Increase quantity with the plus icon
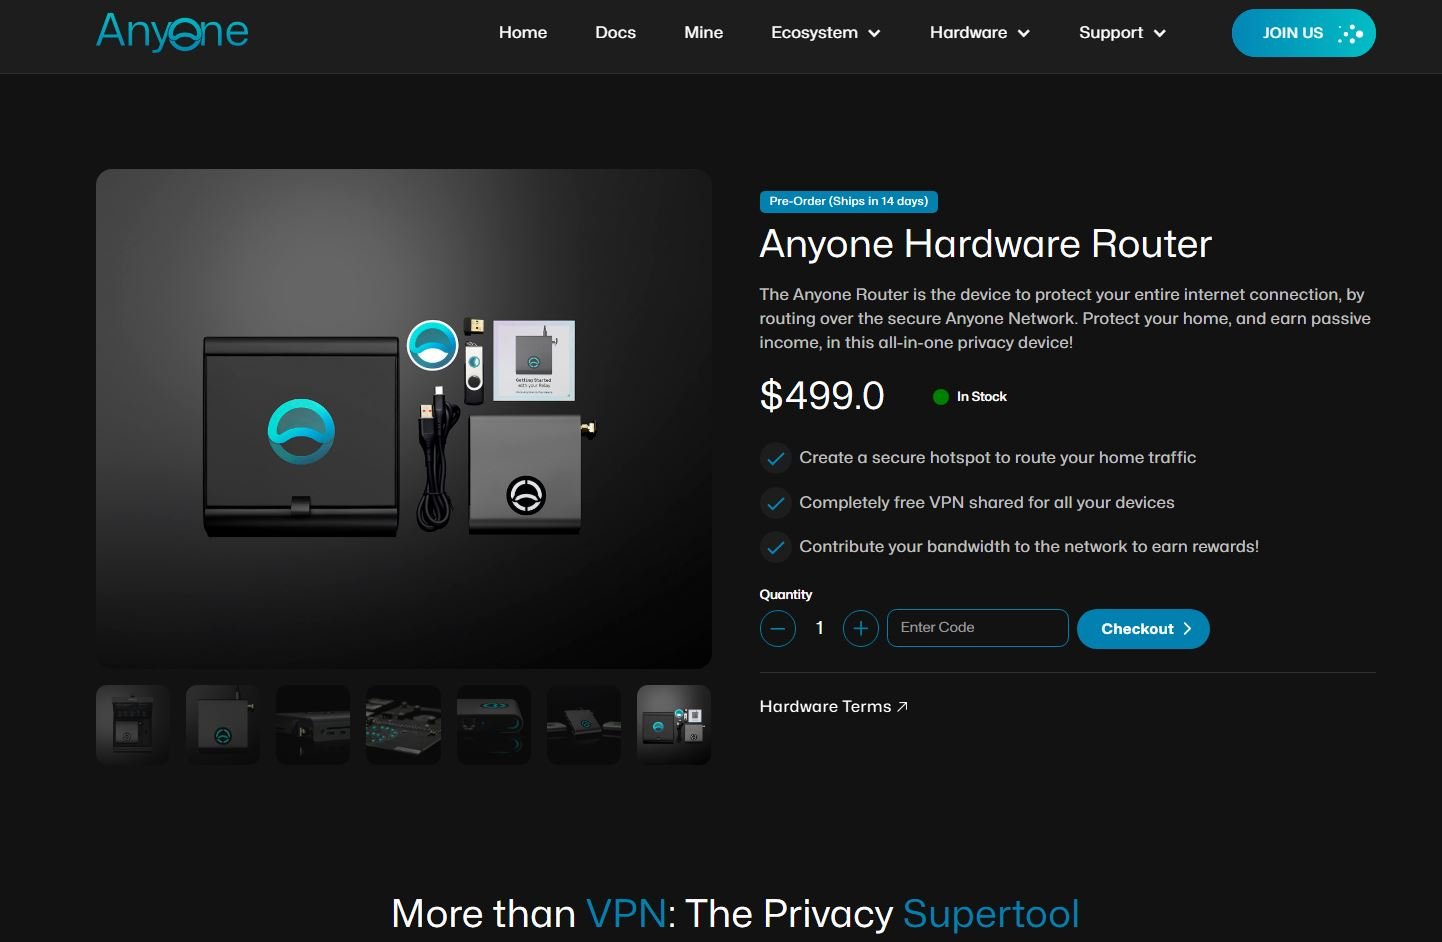Image resolution: width=1442 pixels, height=942 pixels. [860, 628]
